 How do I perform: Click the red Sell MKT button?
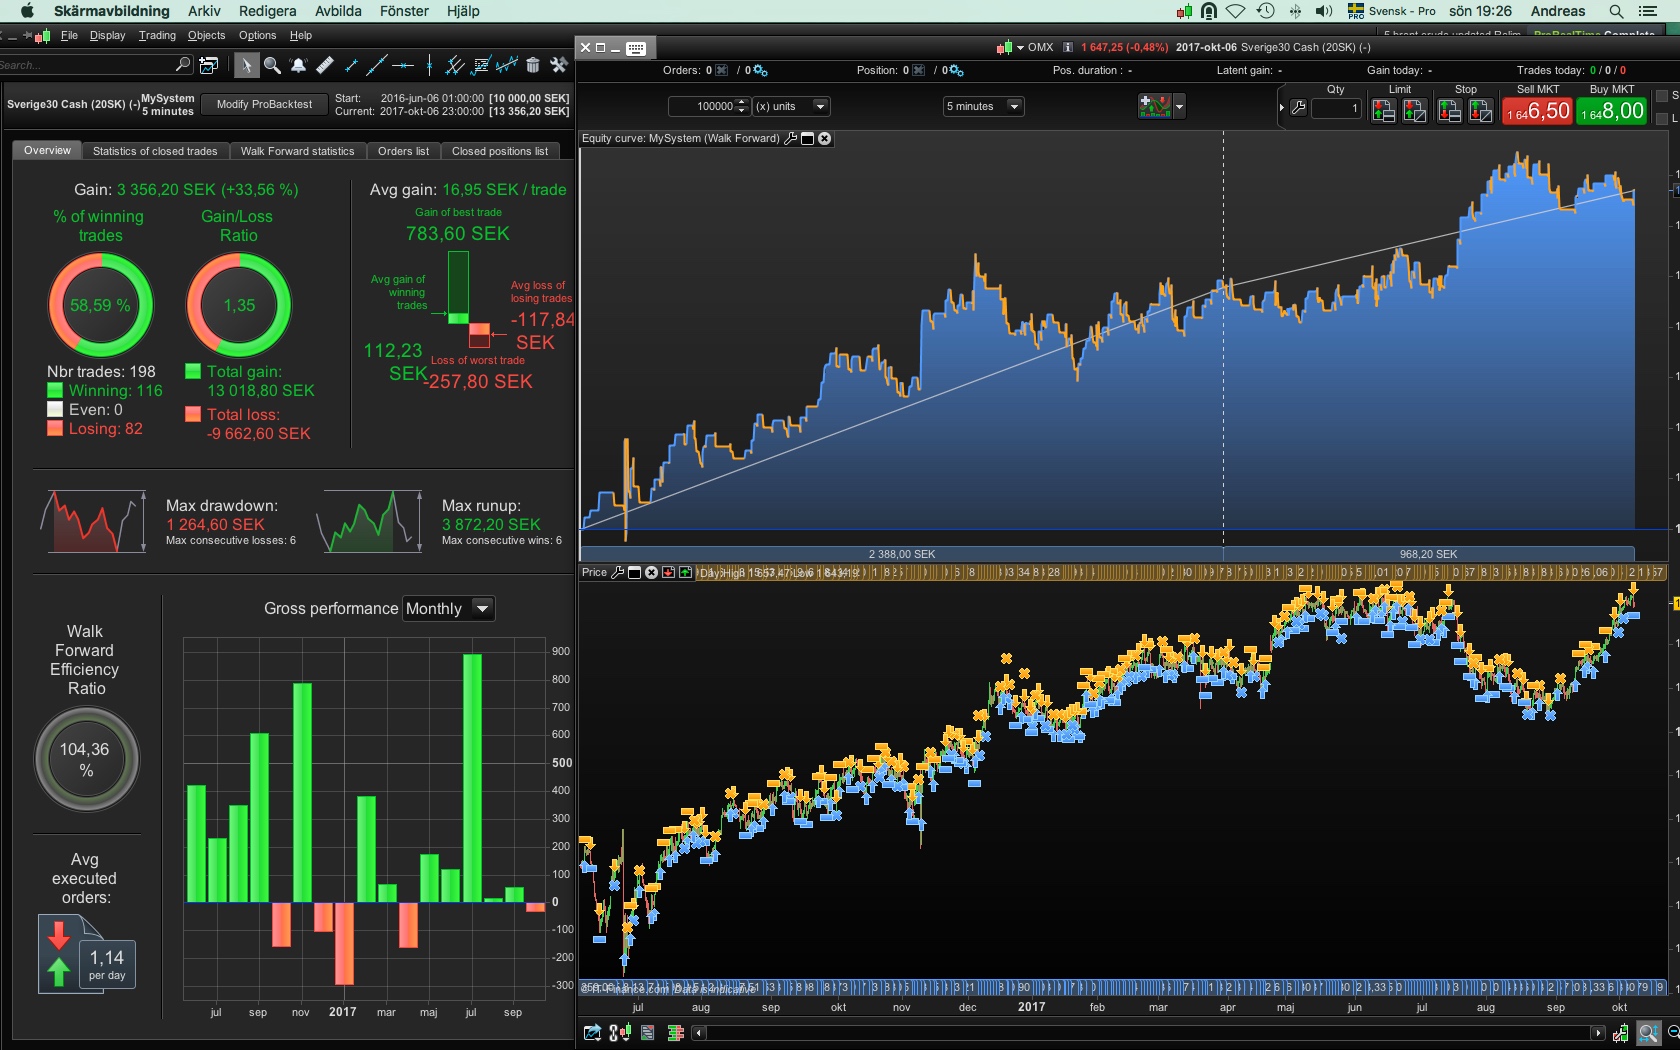pos(1538,112)
